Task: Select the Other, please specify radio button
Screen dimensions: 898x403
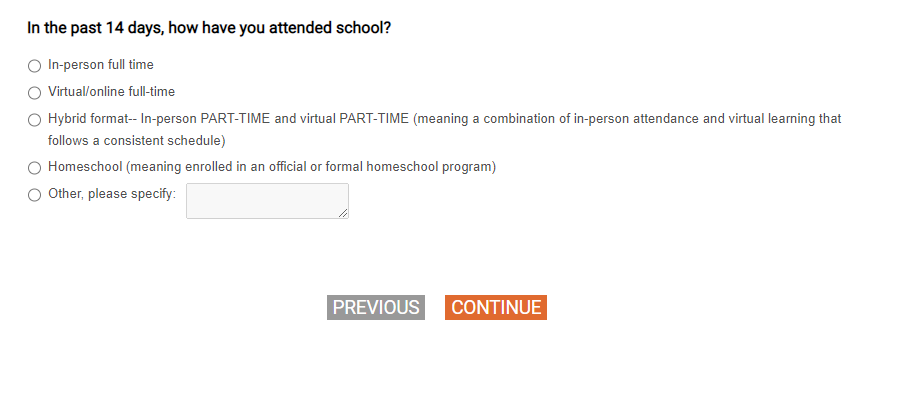Action: pyautogui.click(x=35, y=195)
